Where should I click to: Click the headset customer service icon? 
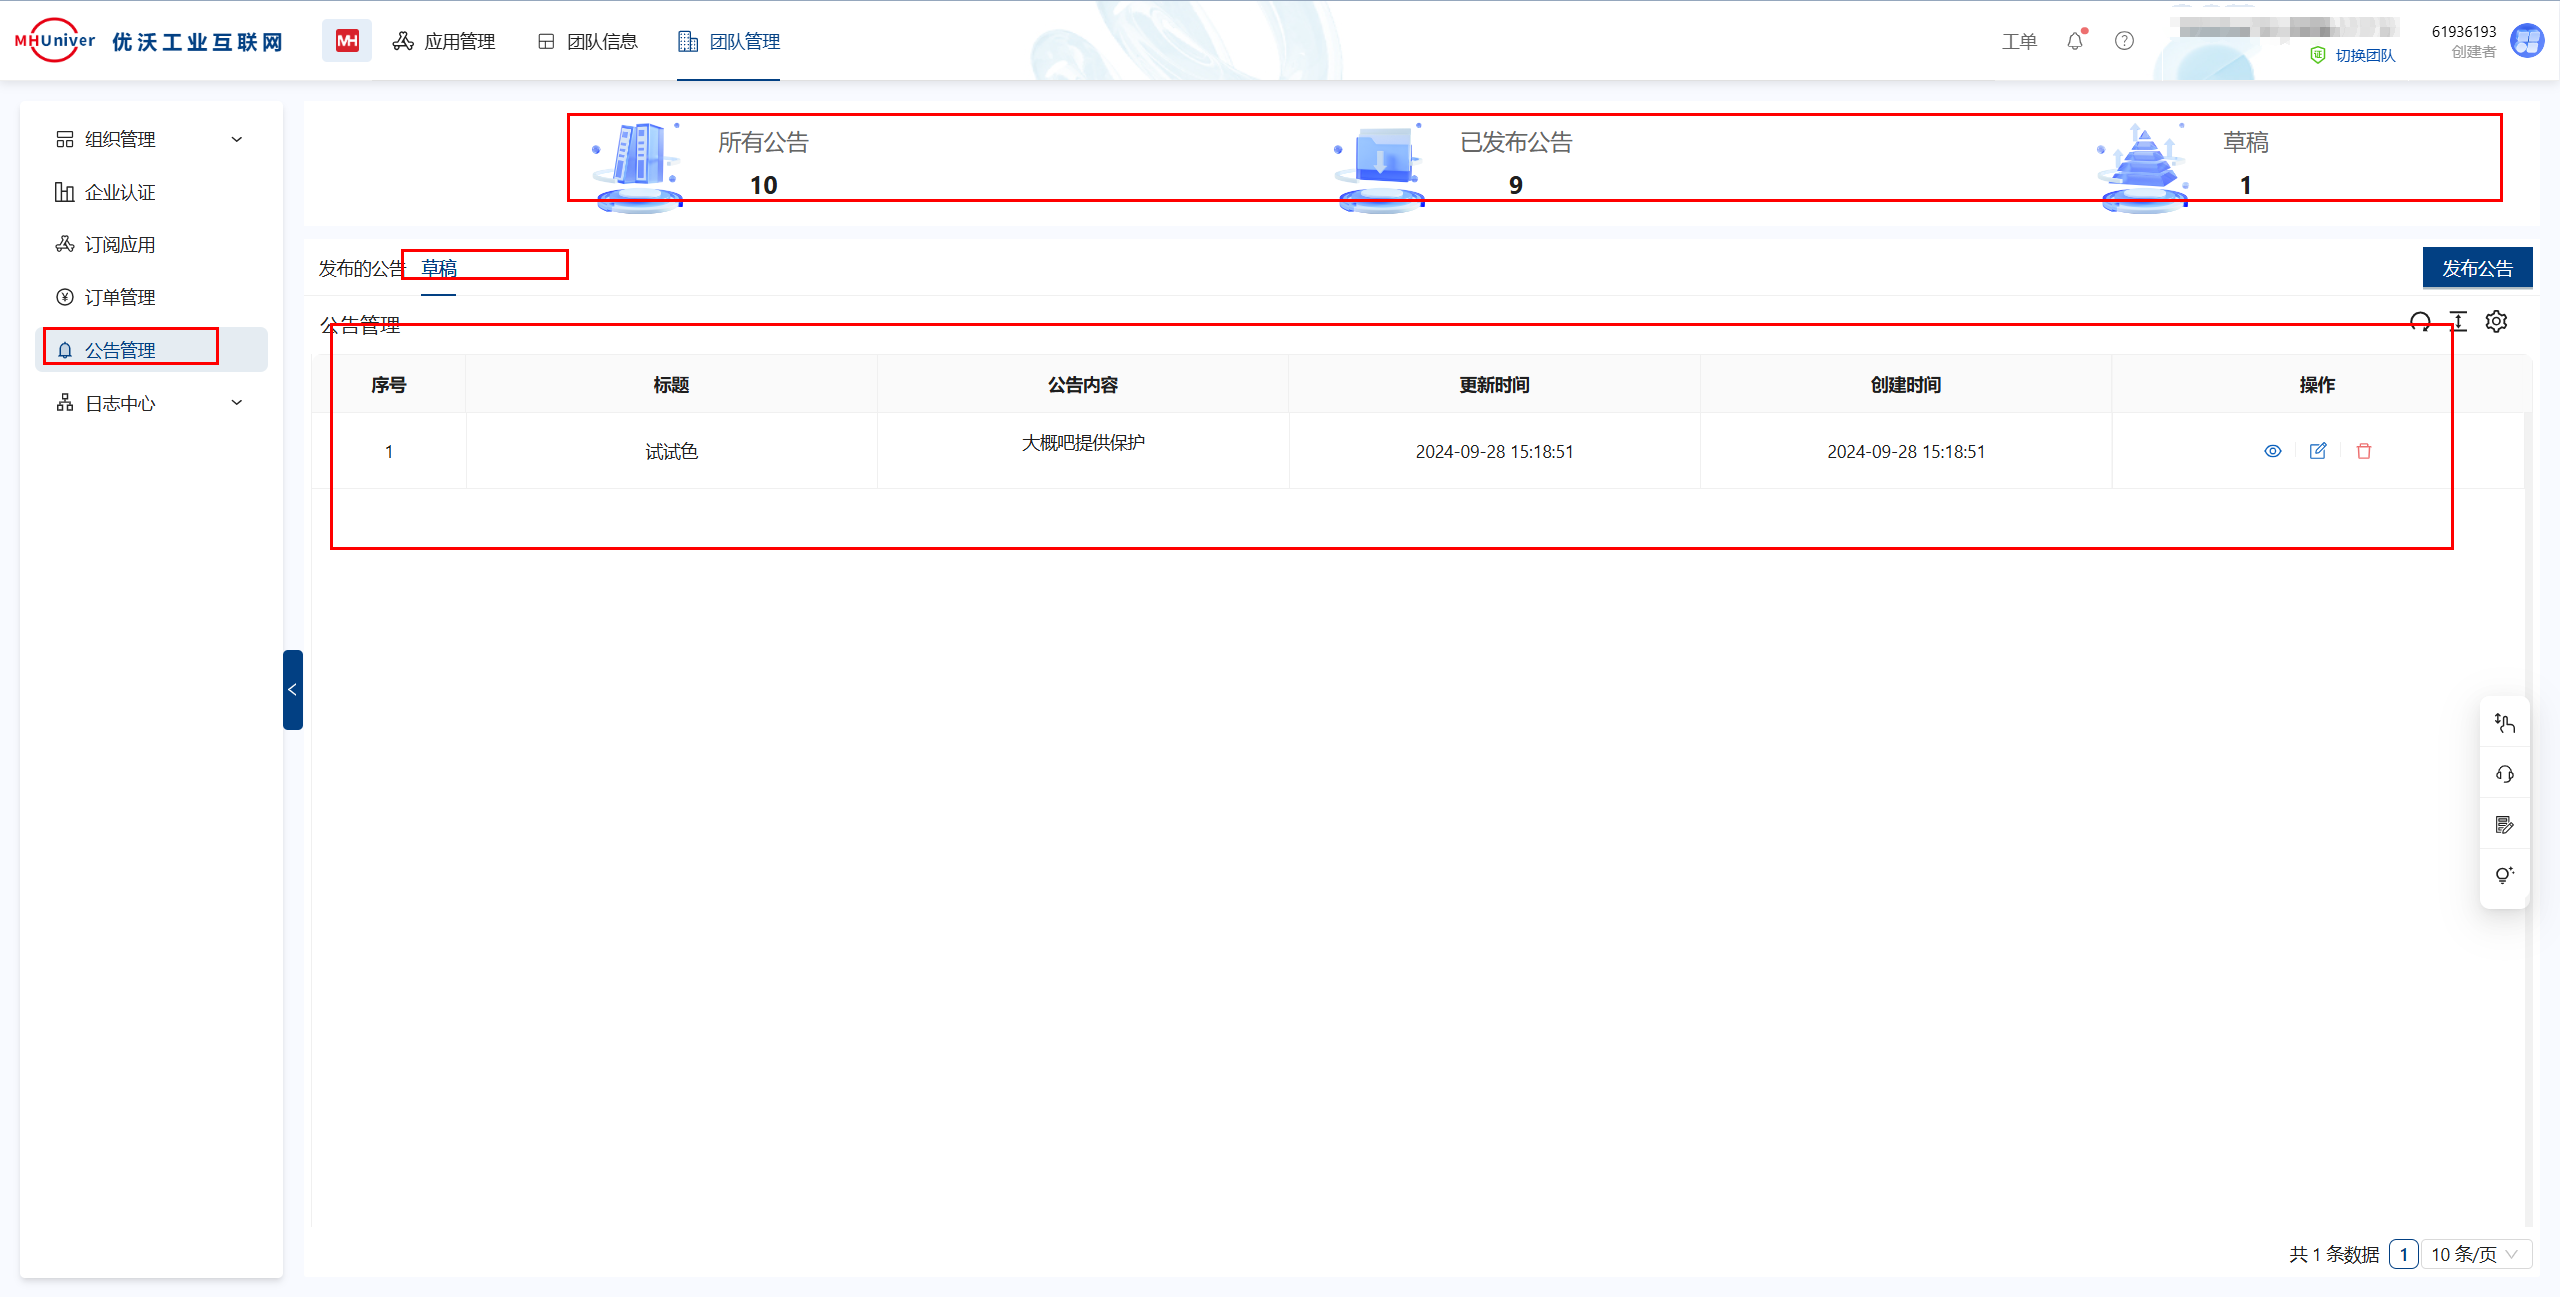point(2505,774)
